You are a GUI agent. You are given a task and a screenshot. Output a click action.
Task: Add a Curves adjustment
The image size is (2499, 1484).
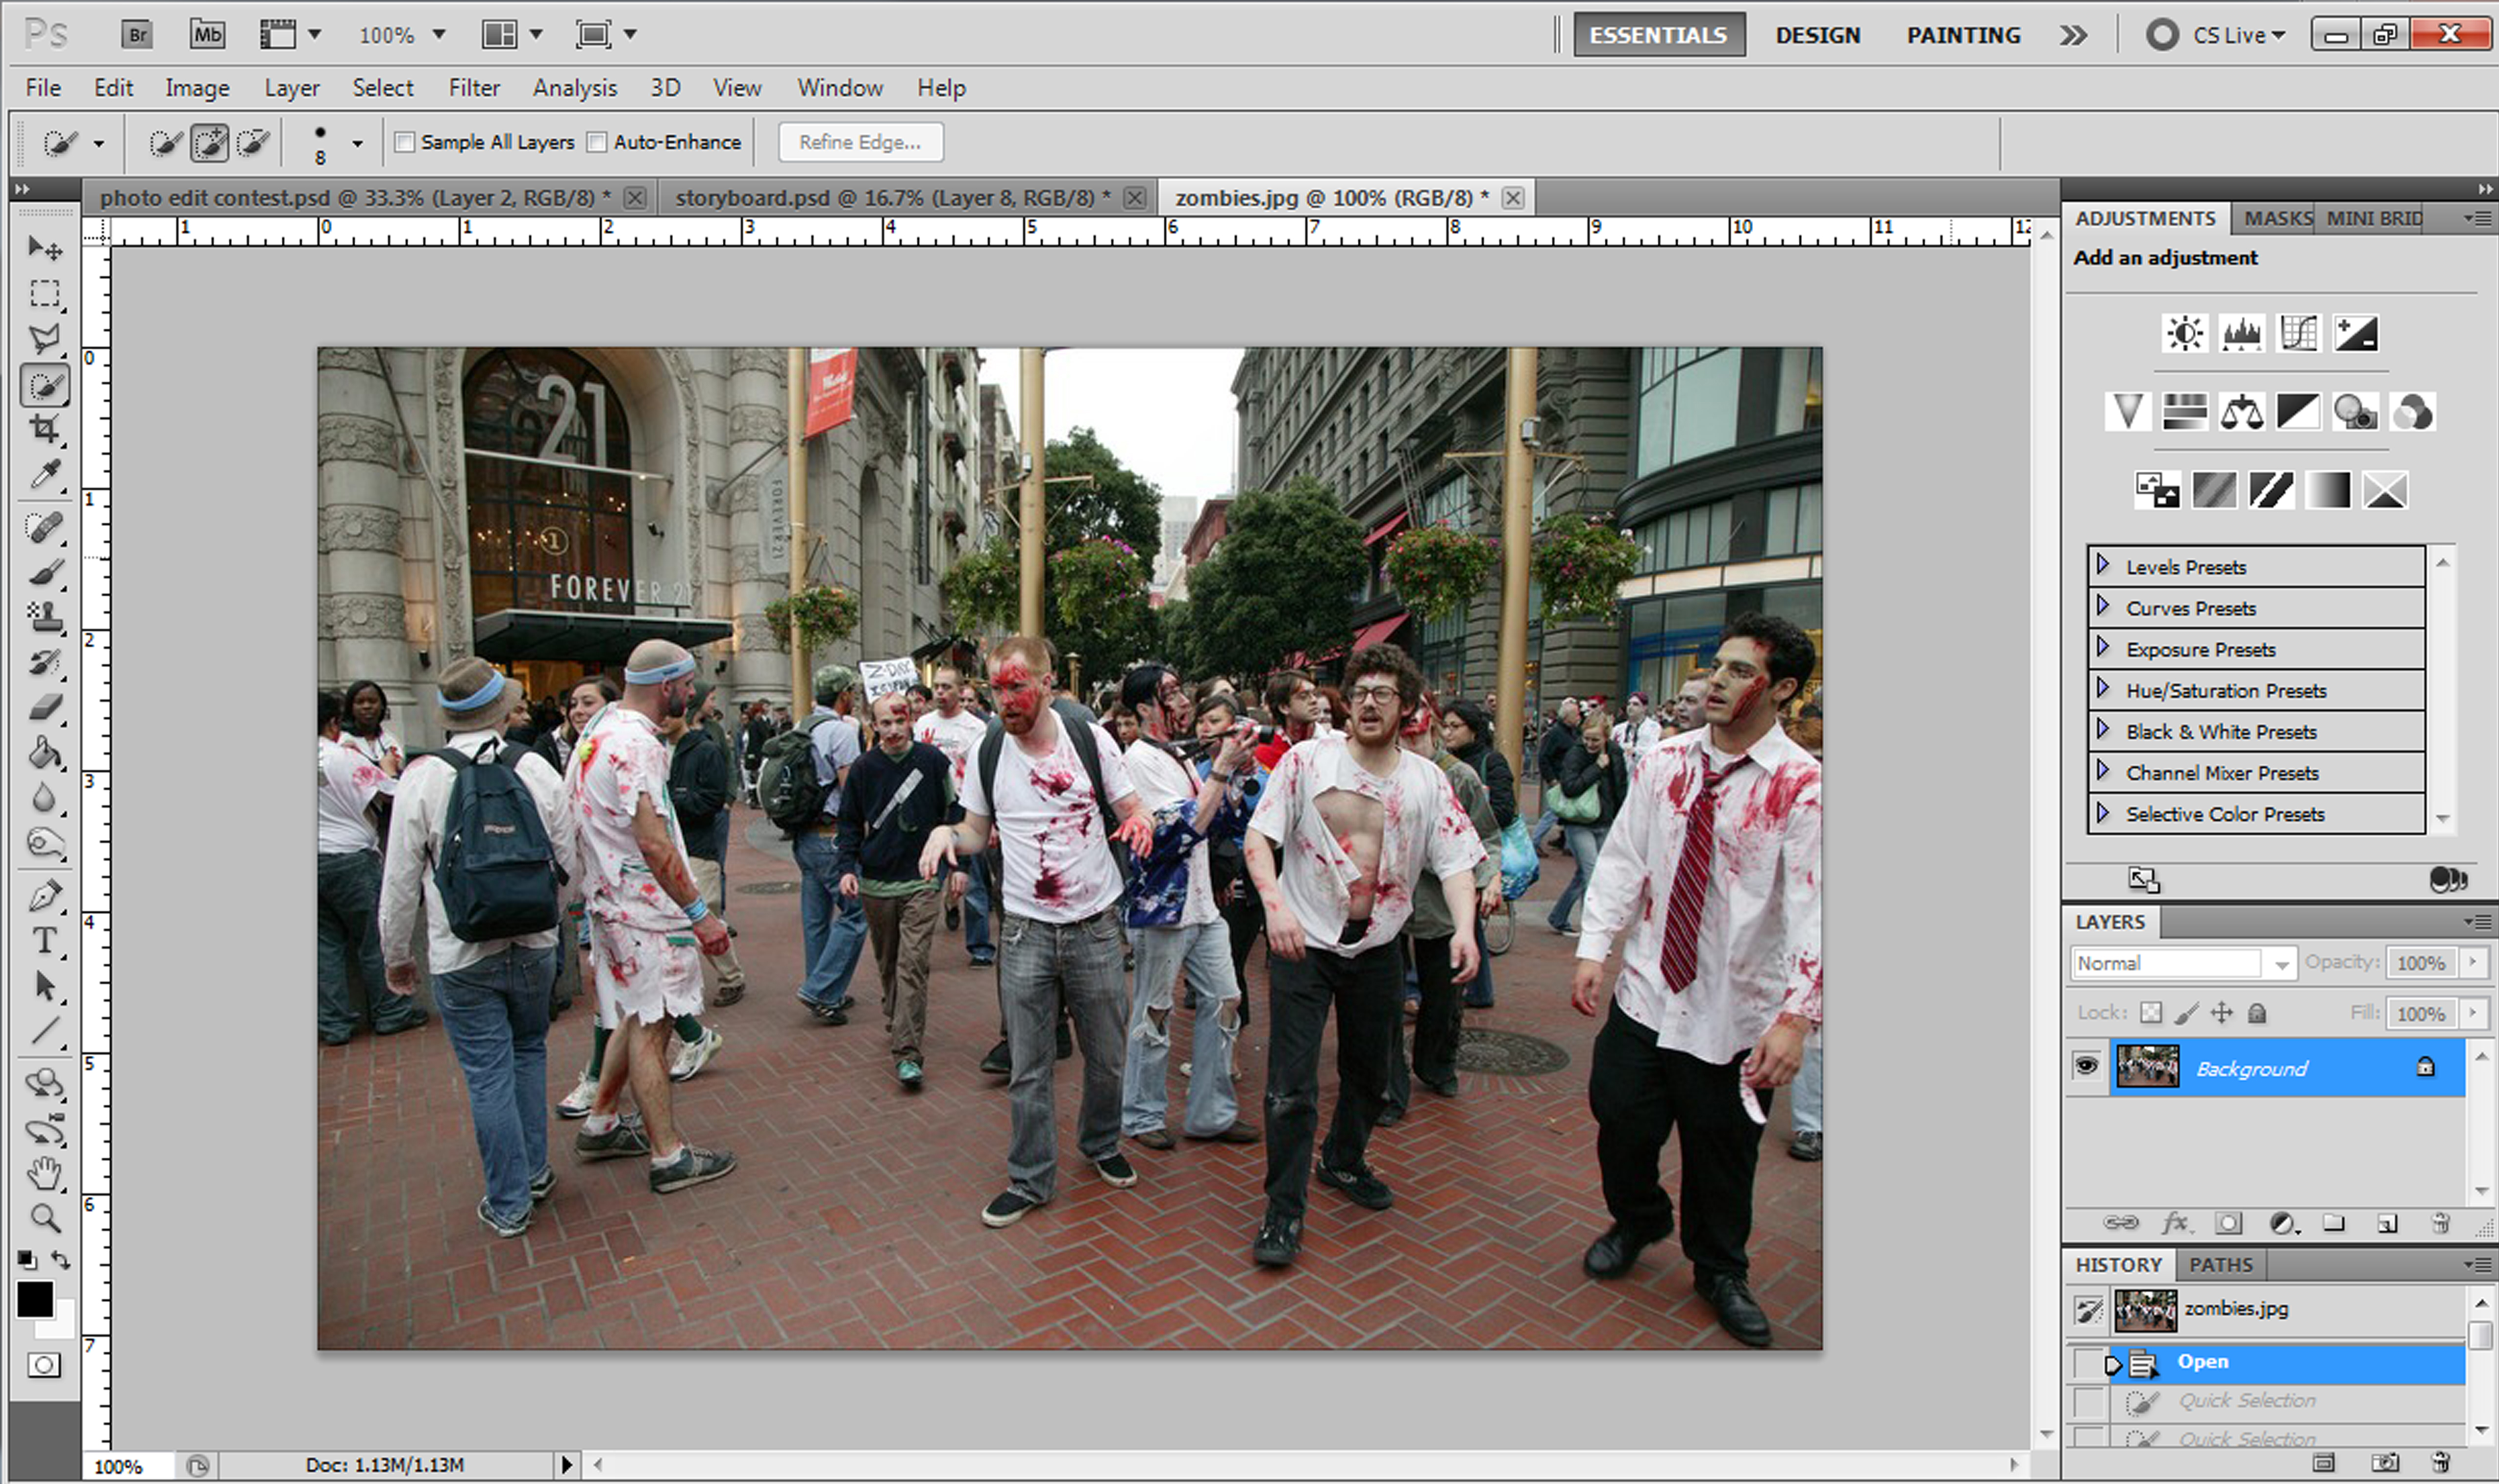click(x=2298, y=333)
